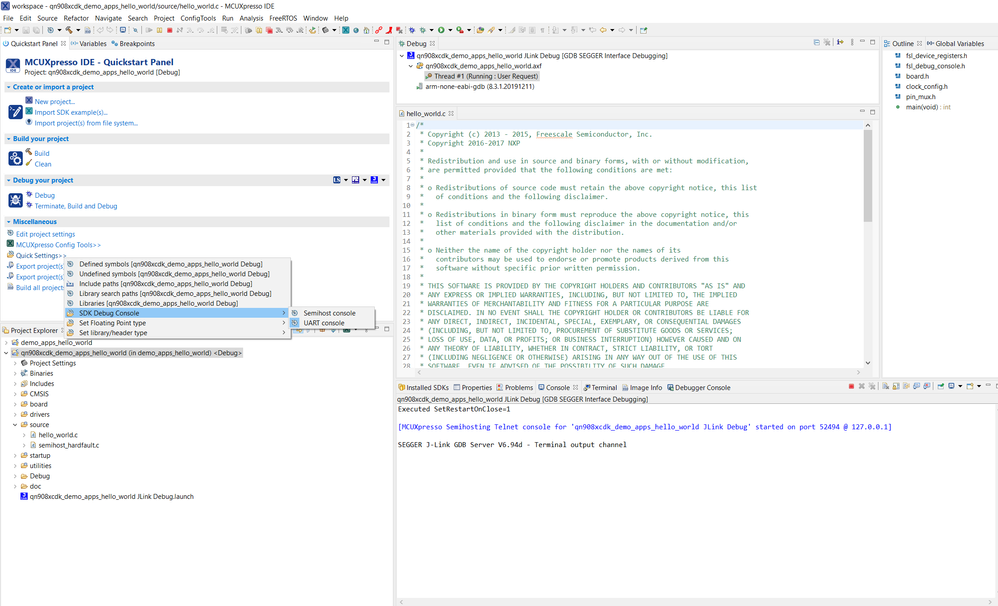This screenshot has width=998, height=606.
Task: Click the Open Console icon in Console toolbar
Action: [x=969, y=386]
